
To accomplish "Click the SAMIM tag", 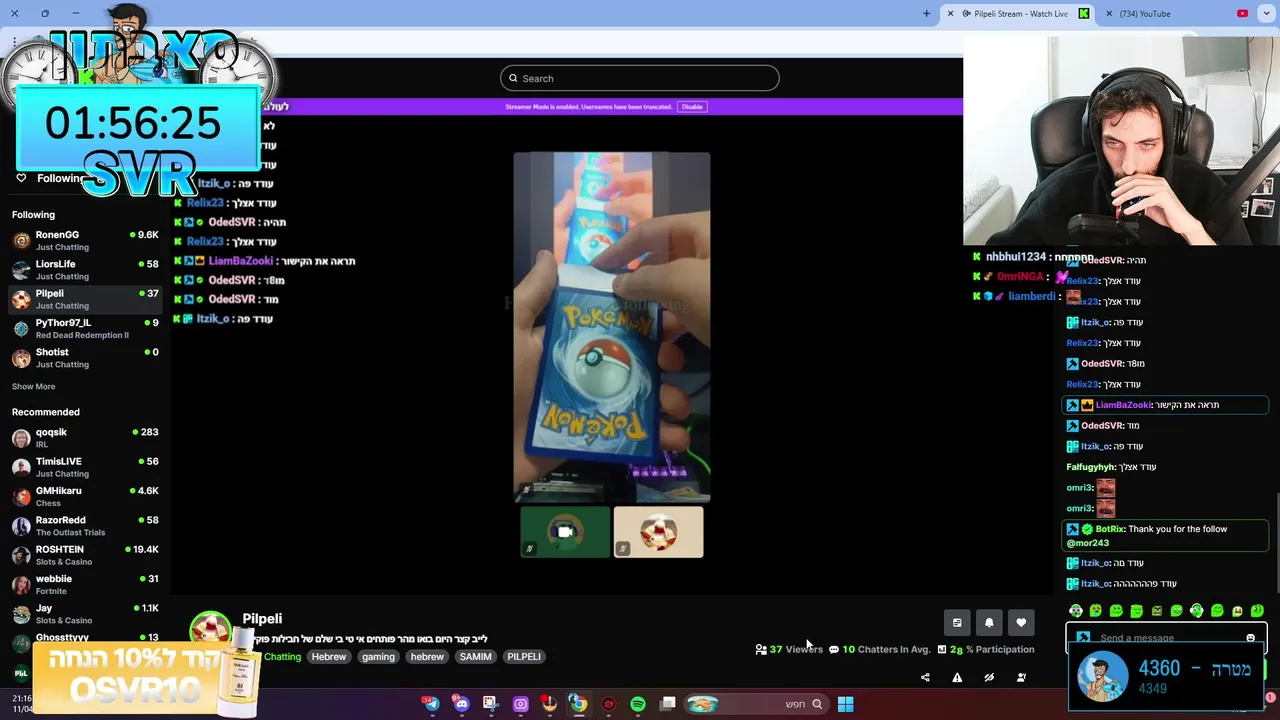I will click(475, 657).
